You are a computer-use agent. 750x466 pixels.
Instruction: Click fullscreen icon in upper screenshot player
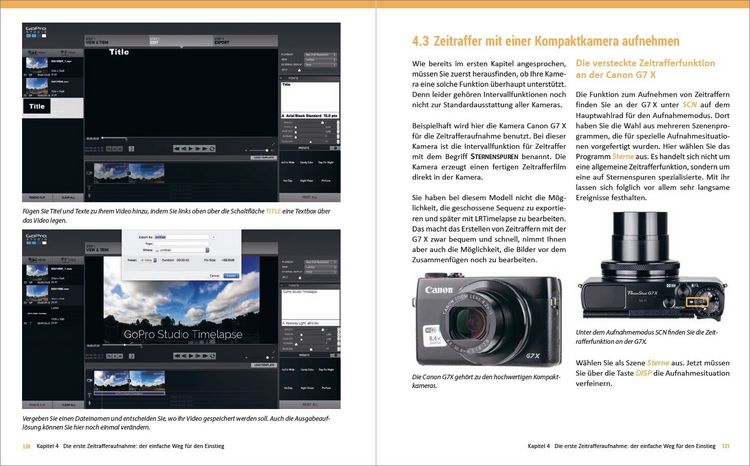(274, 144)
